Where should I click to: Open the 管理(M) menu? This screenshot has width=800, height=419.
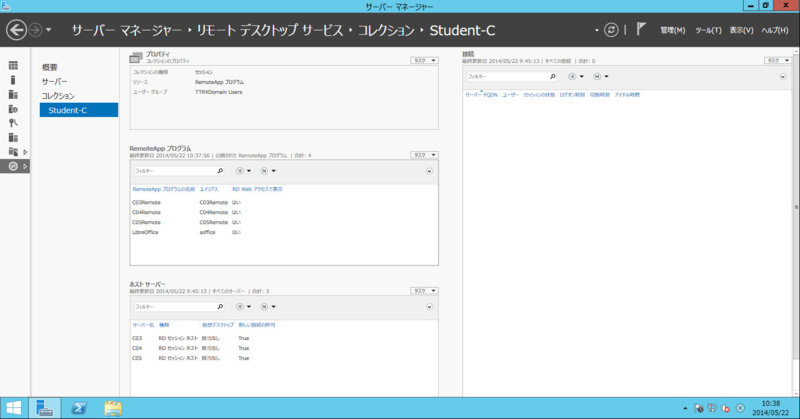[672, 31]
